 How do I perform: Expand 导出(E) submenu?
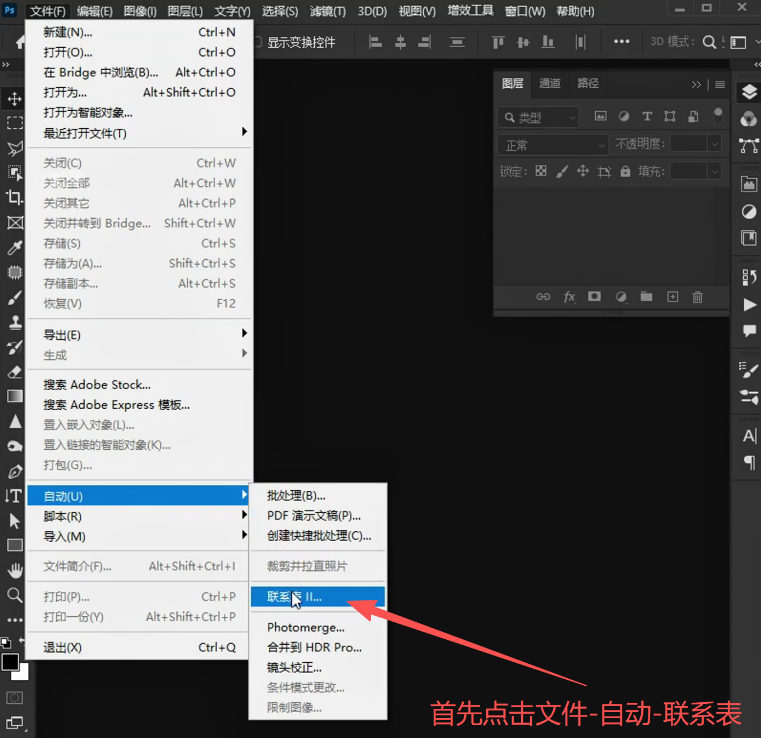click(x=140, y=335)
